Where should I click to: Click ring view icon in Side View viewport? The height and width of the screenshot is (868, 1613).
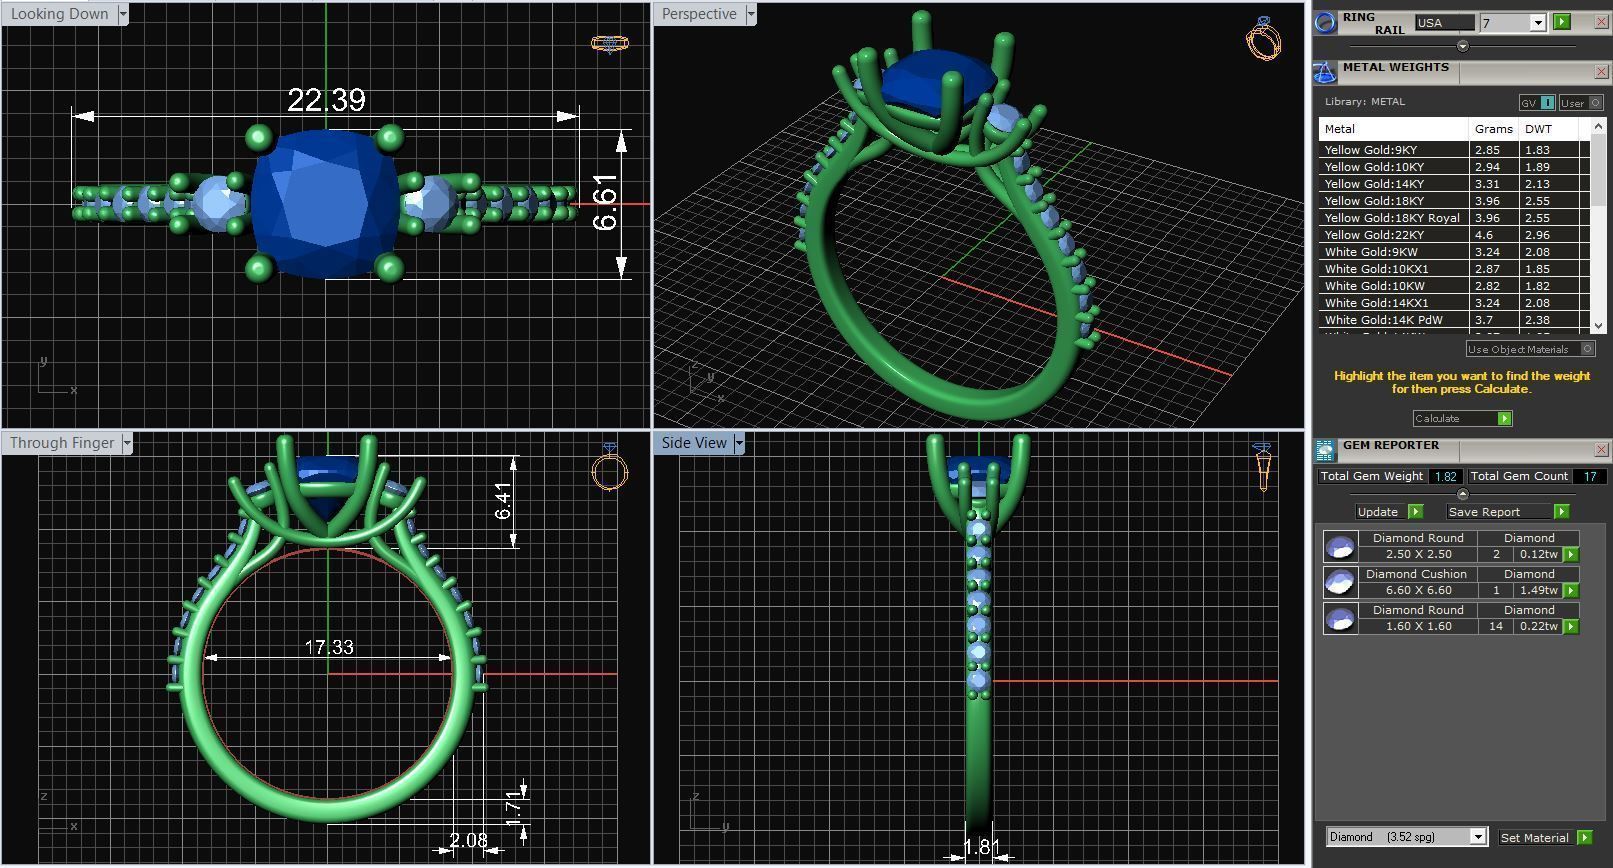tap(1263, 467)
